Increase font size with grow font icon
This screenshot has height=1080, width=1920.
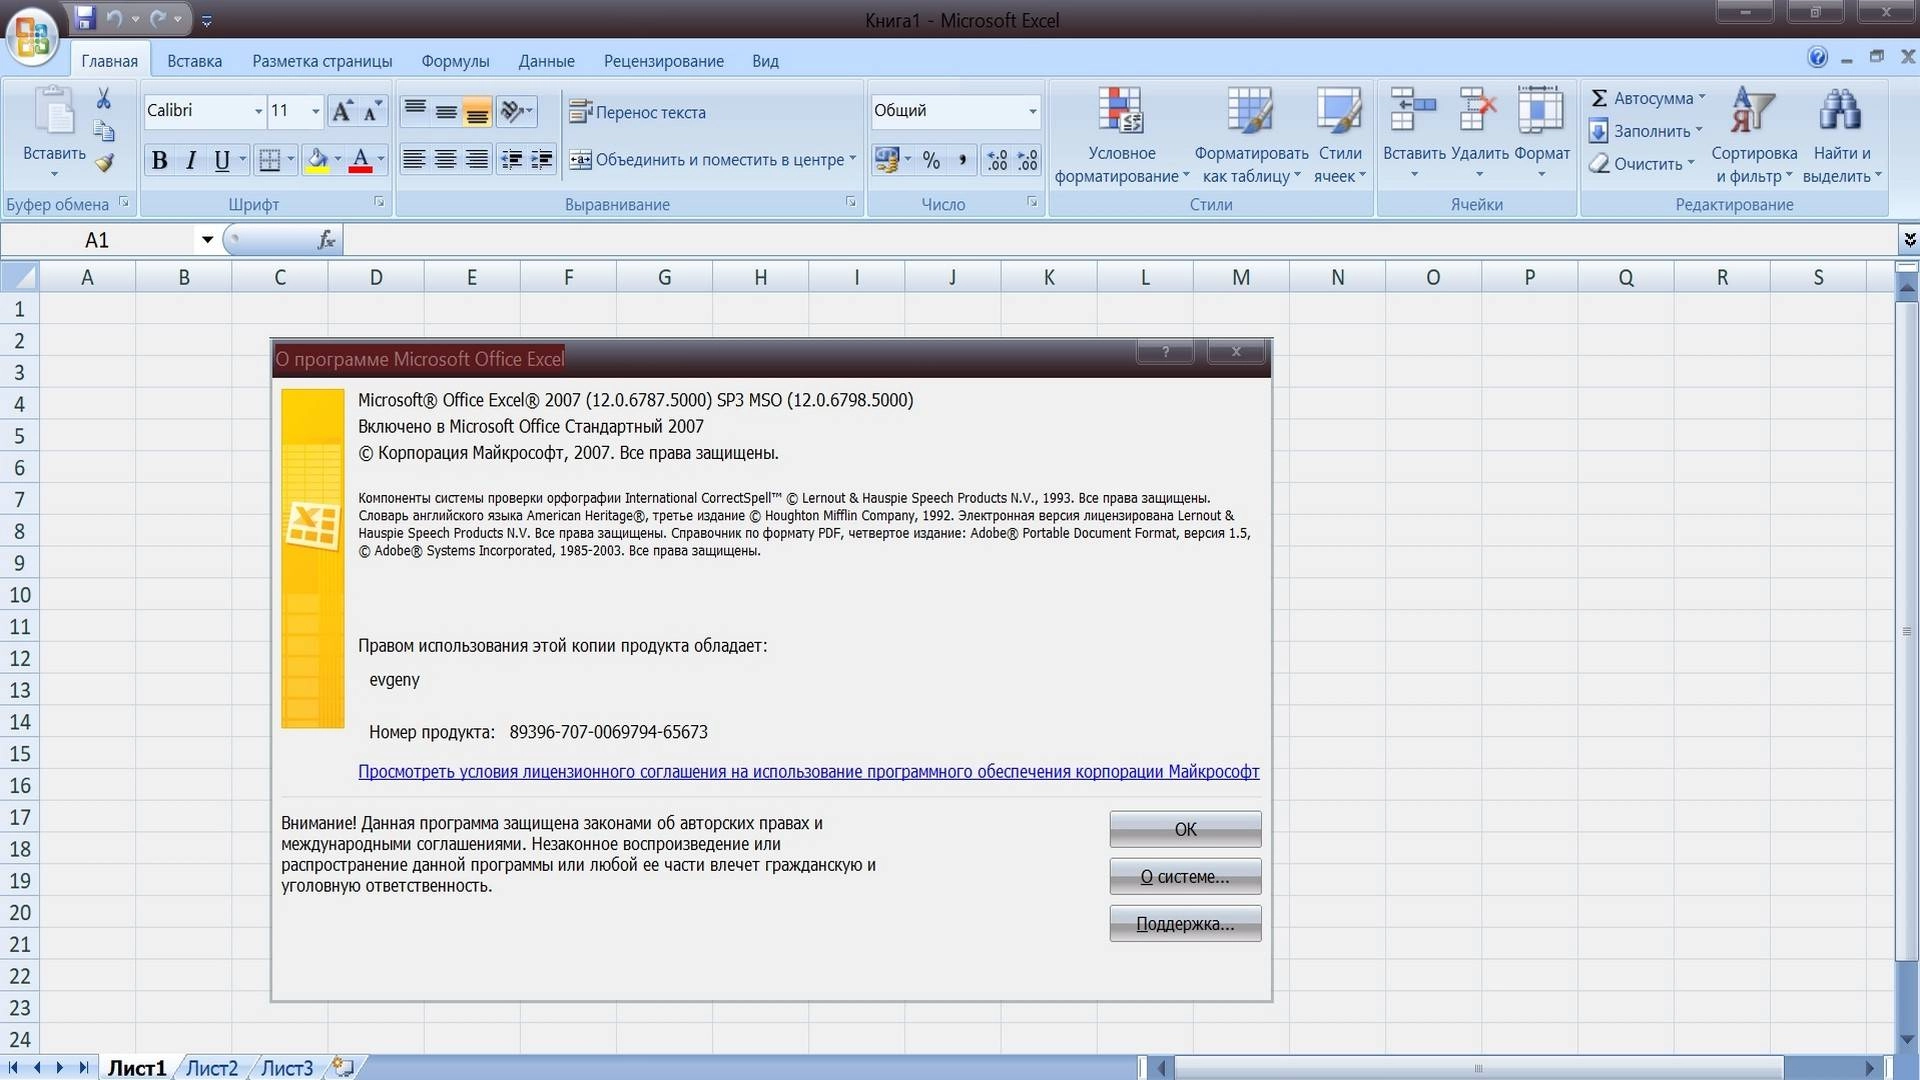[342, 111]
